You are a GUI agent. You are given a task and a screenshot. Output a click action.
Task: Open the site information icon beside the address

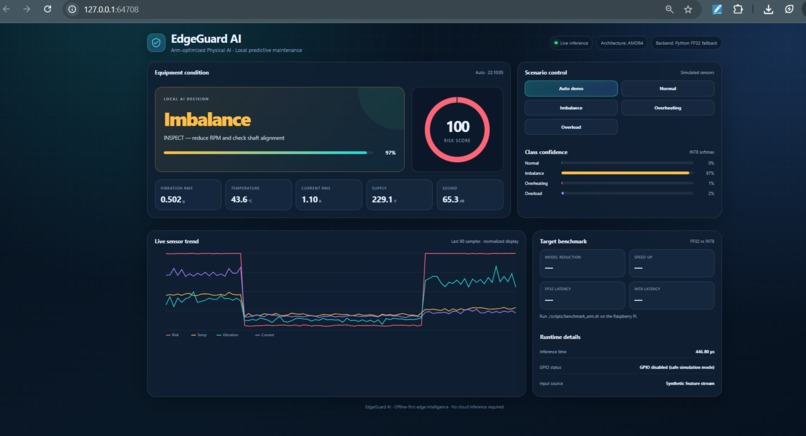click(72, 9)
